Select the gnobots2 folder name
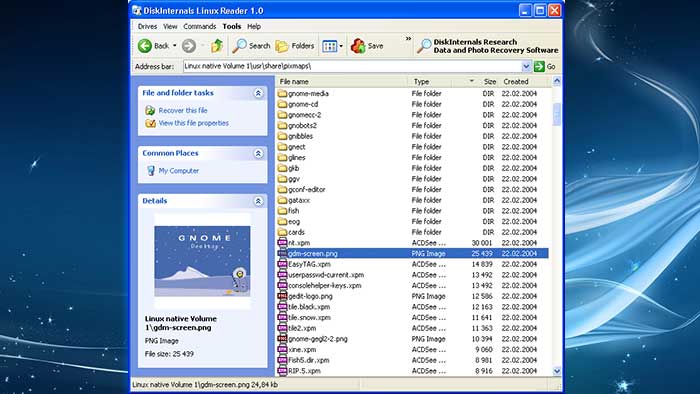700x394 pixels. pyautogui.click(x=302, y=125)
